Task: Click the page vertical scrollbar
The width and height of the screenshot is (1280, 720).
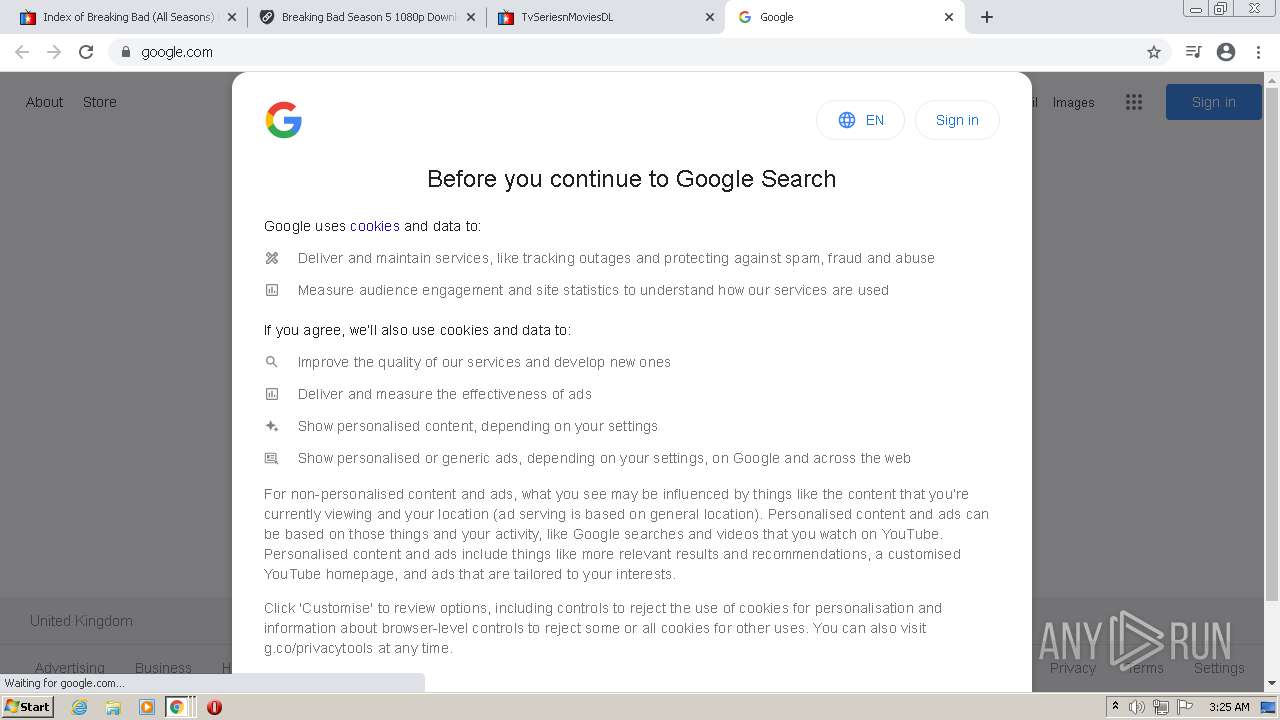Action: 1271,340
